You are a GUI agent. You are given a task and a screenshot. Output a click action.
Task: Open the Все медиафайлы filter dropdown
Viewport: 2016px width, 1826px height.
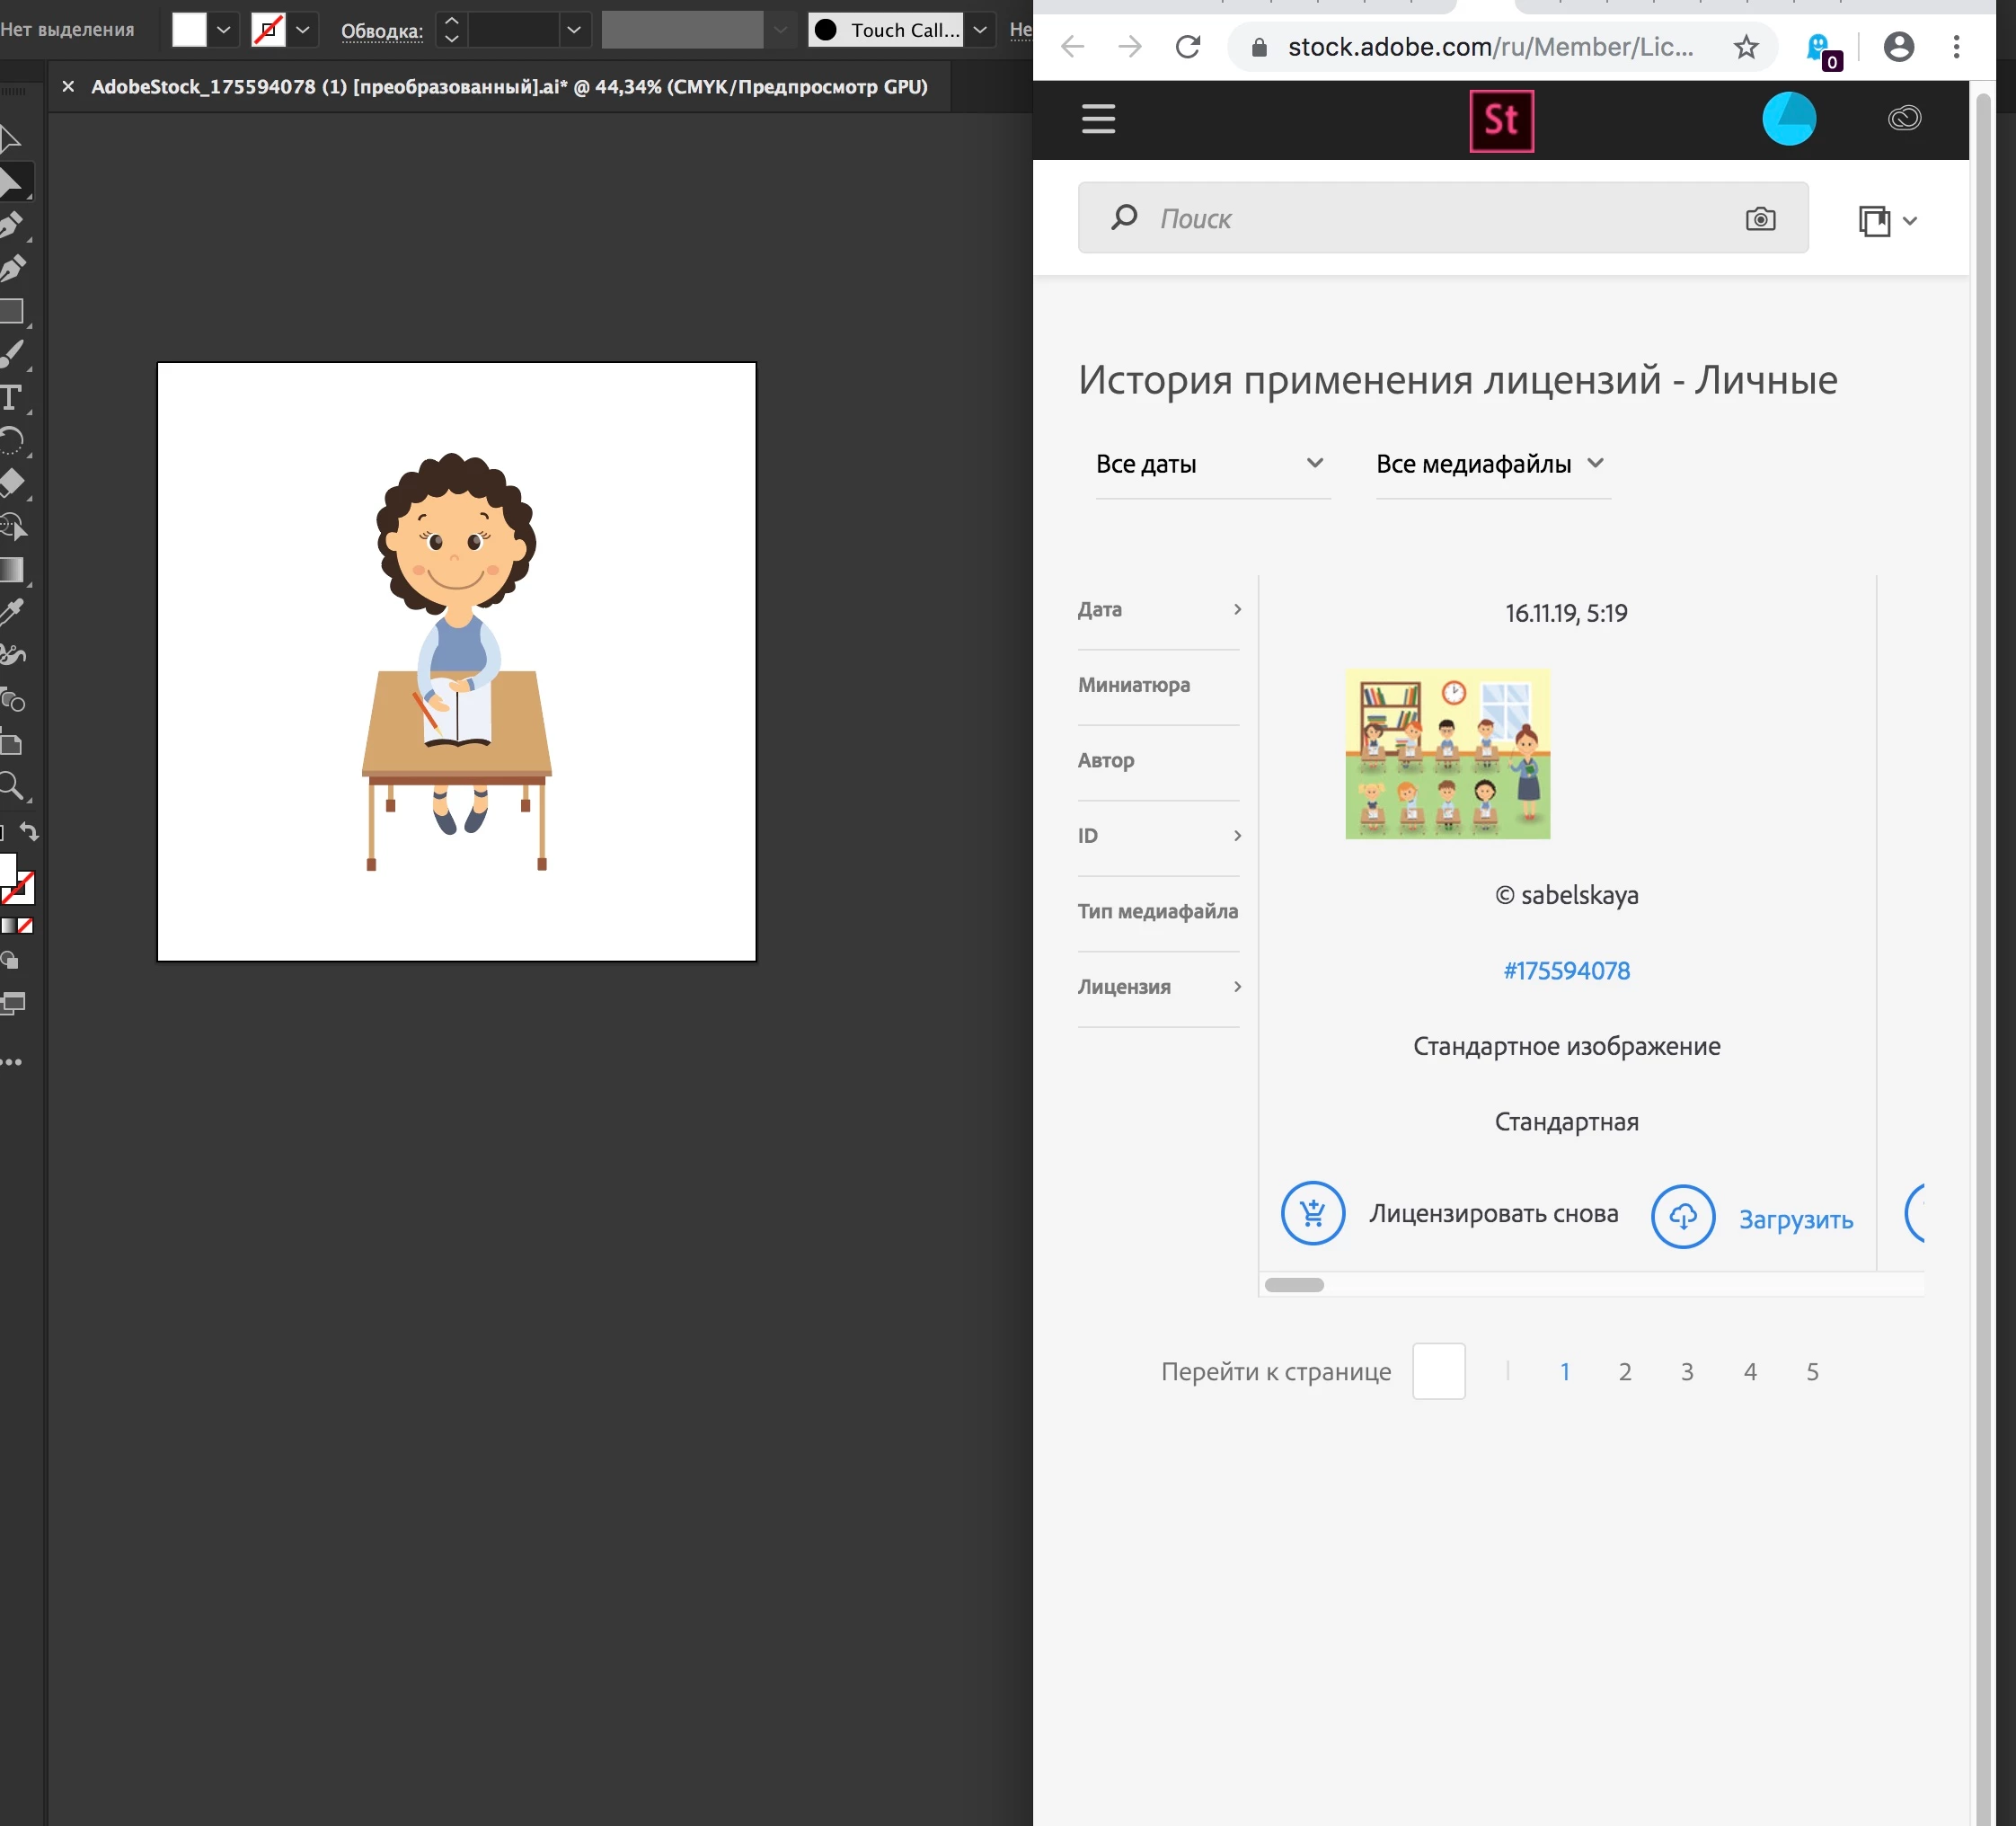tap(1490, 464)
